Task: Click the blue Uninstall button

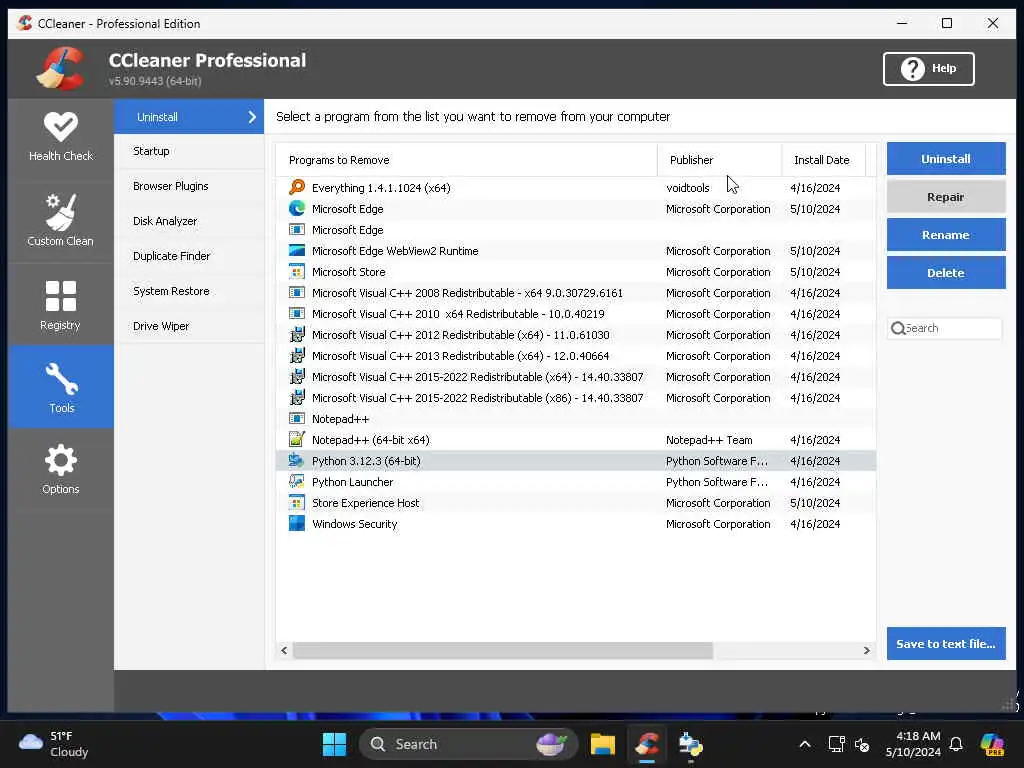Action: pos(946,159)
